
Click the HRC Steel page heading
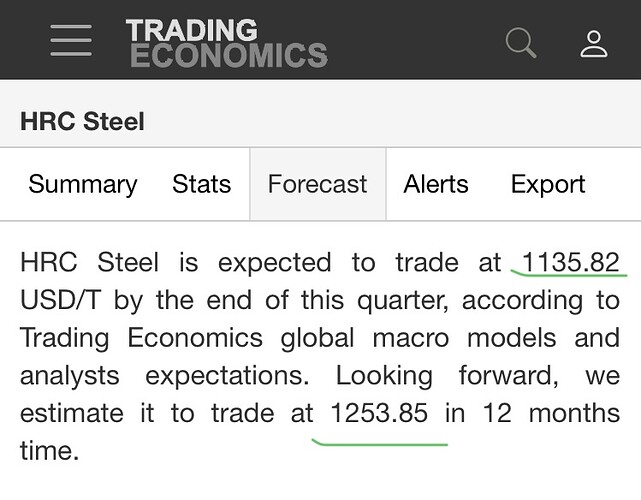83,123
